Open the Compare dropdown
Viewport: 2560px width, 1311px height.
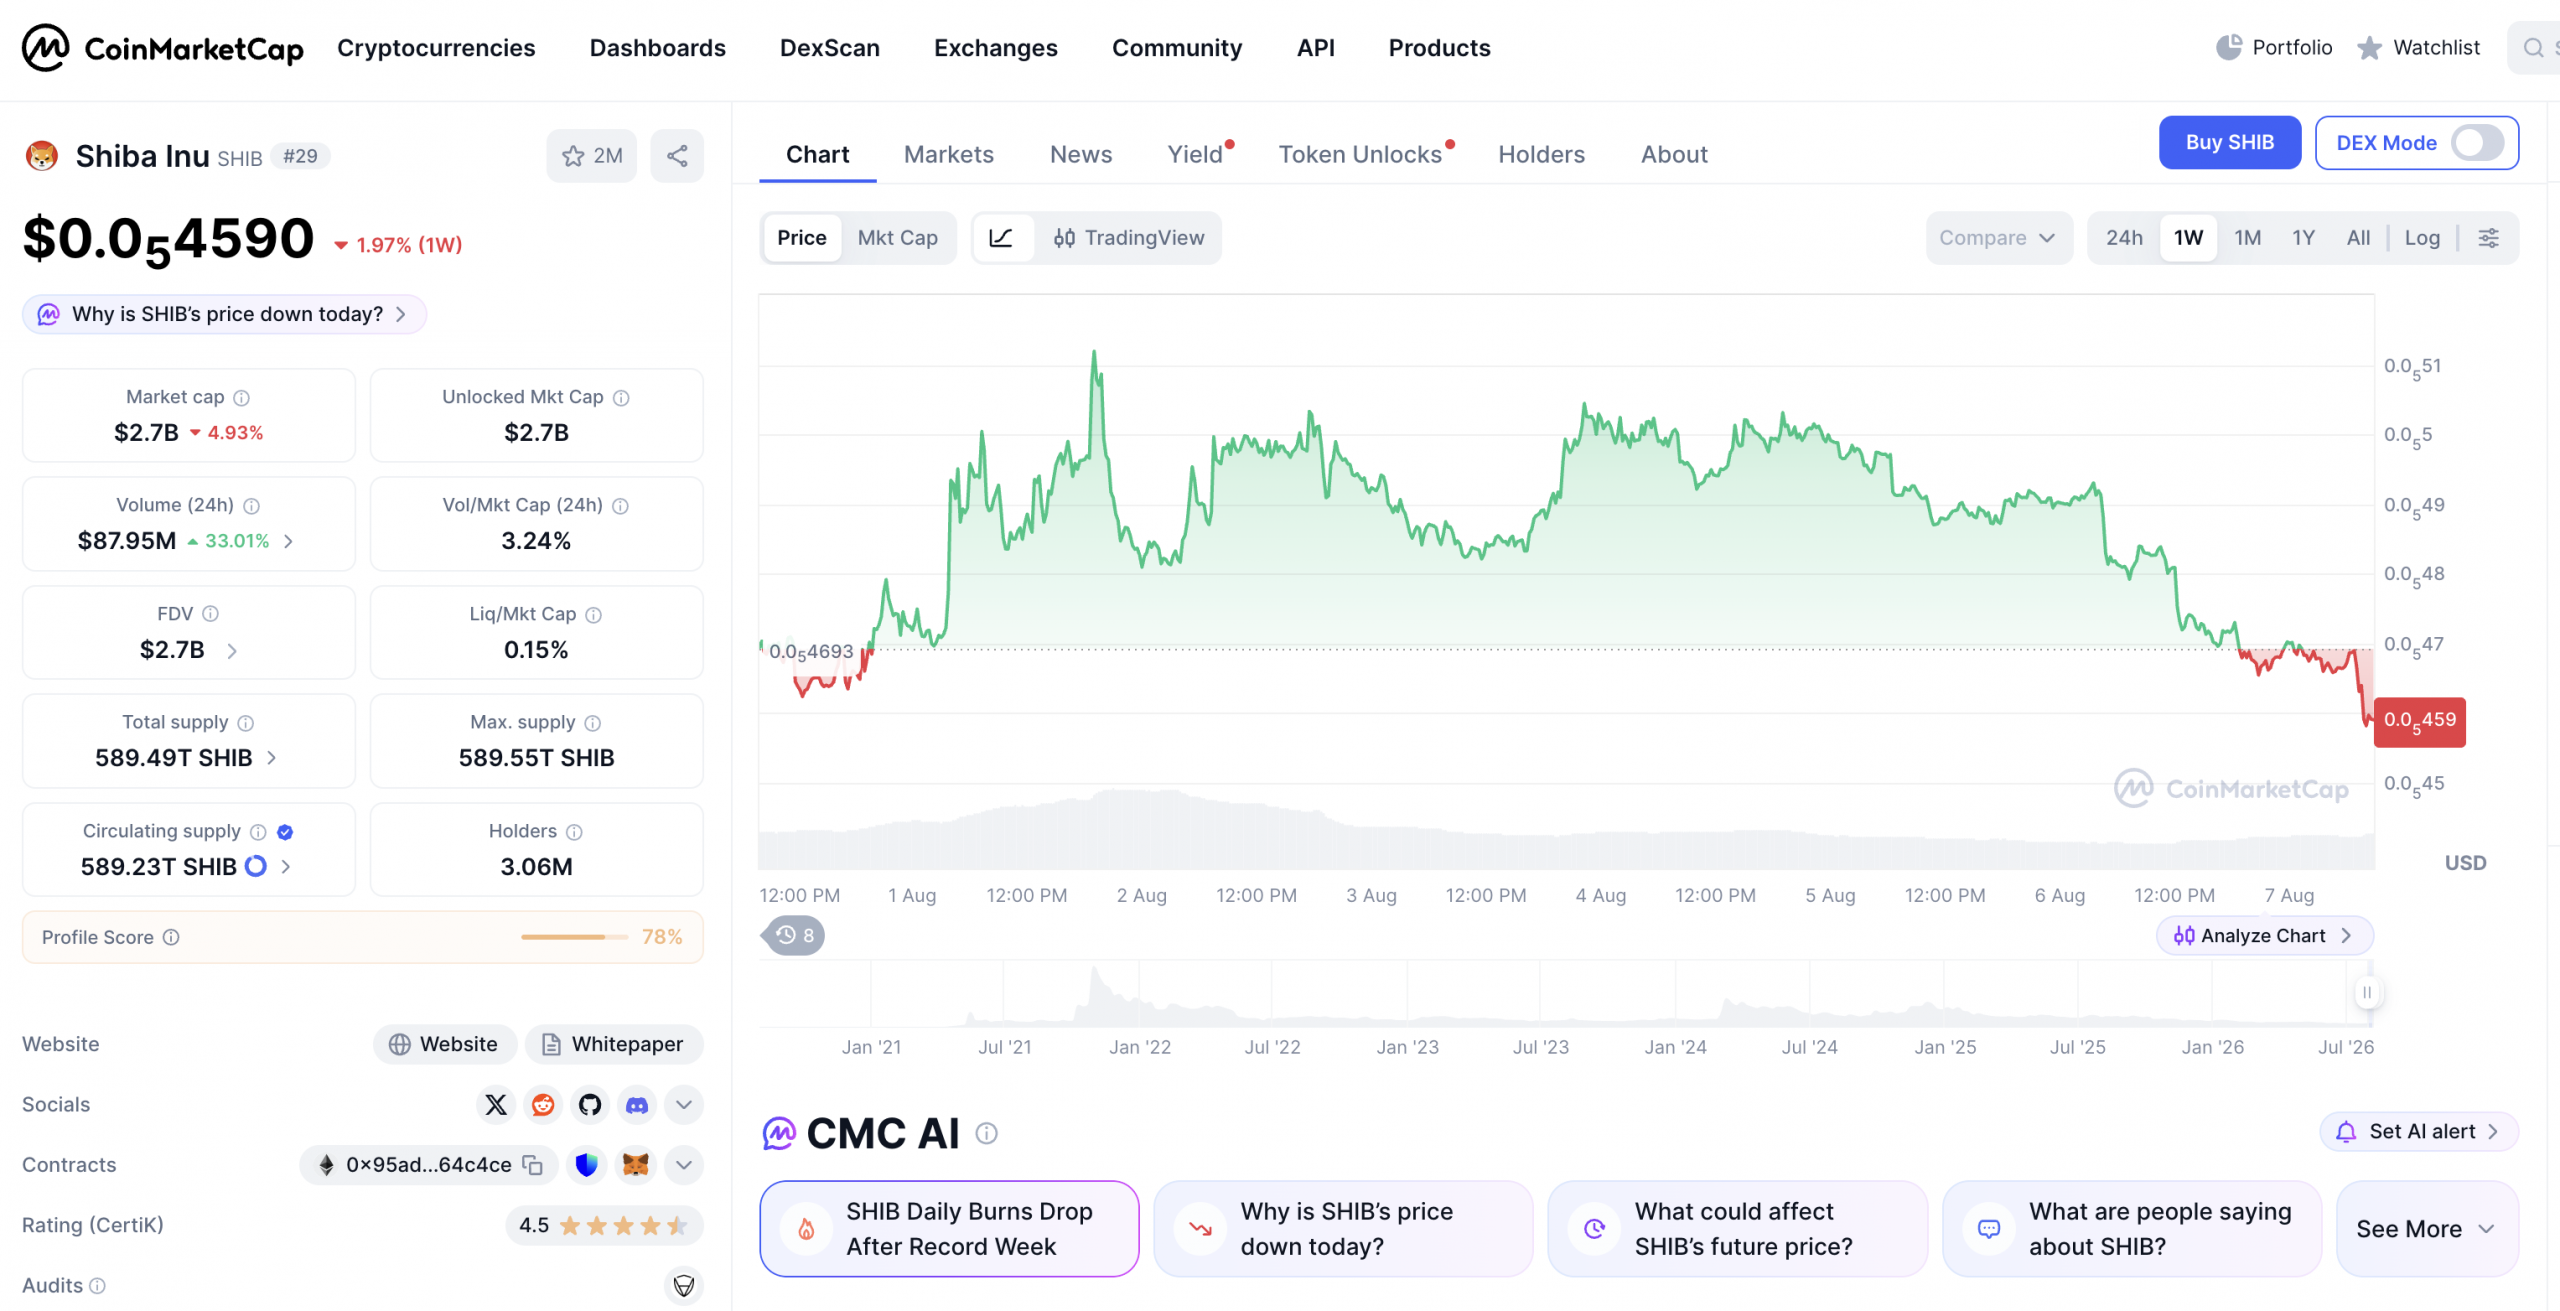click(1998, 238)
